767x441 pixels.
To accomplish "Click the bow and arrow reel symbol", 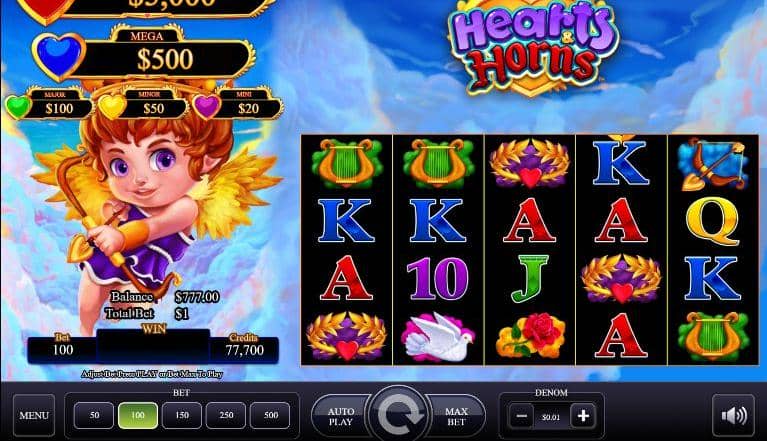I will coord(713,164).
